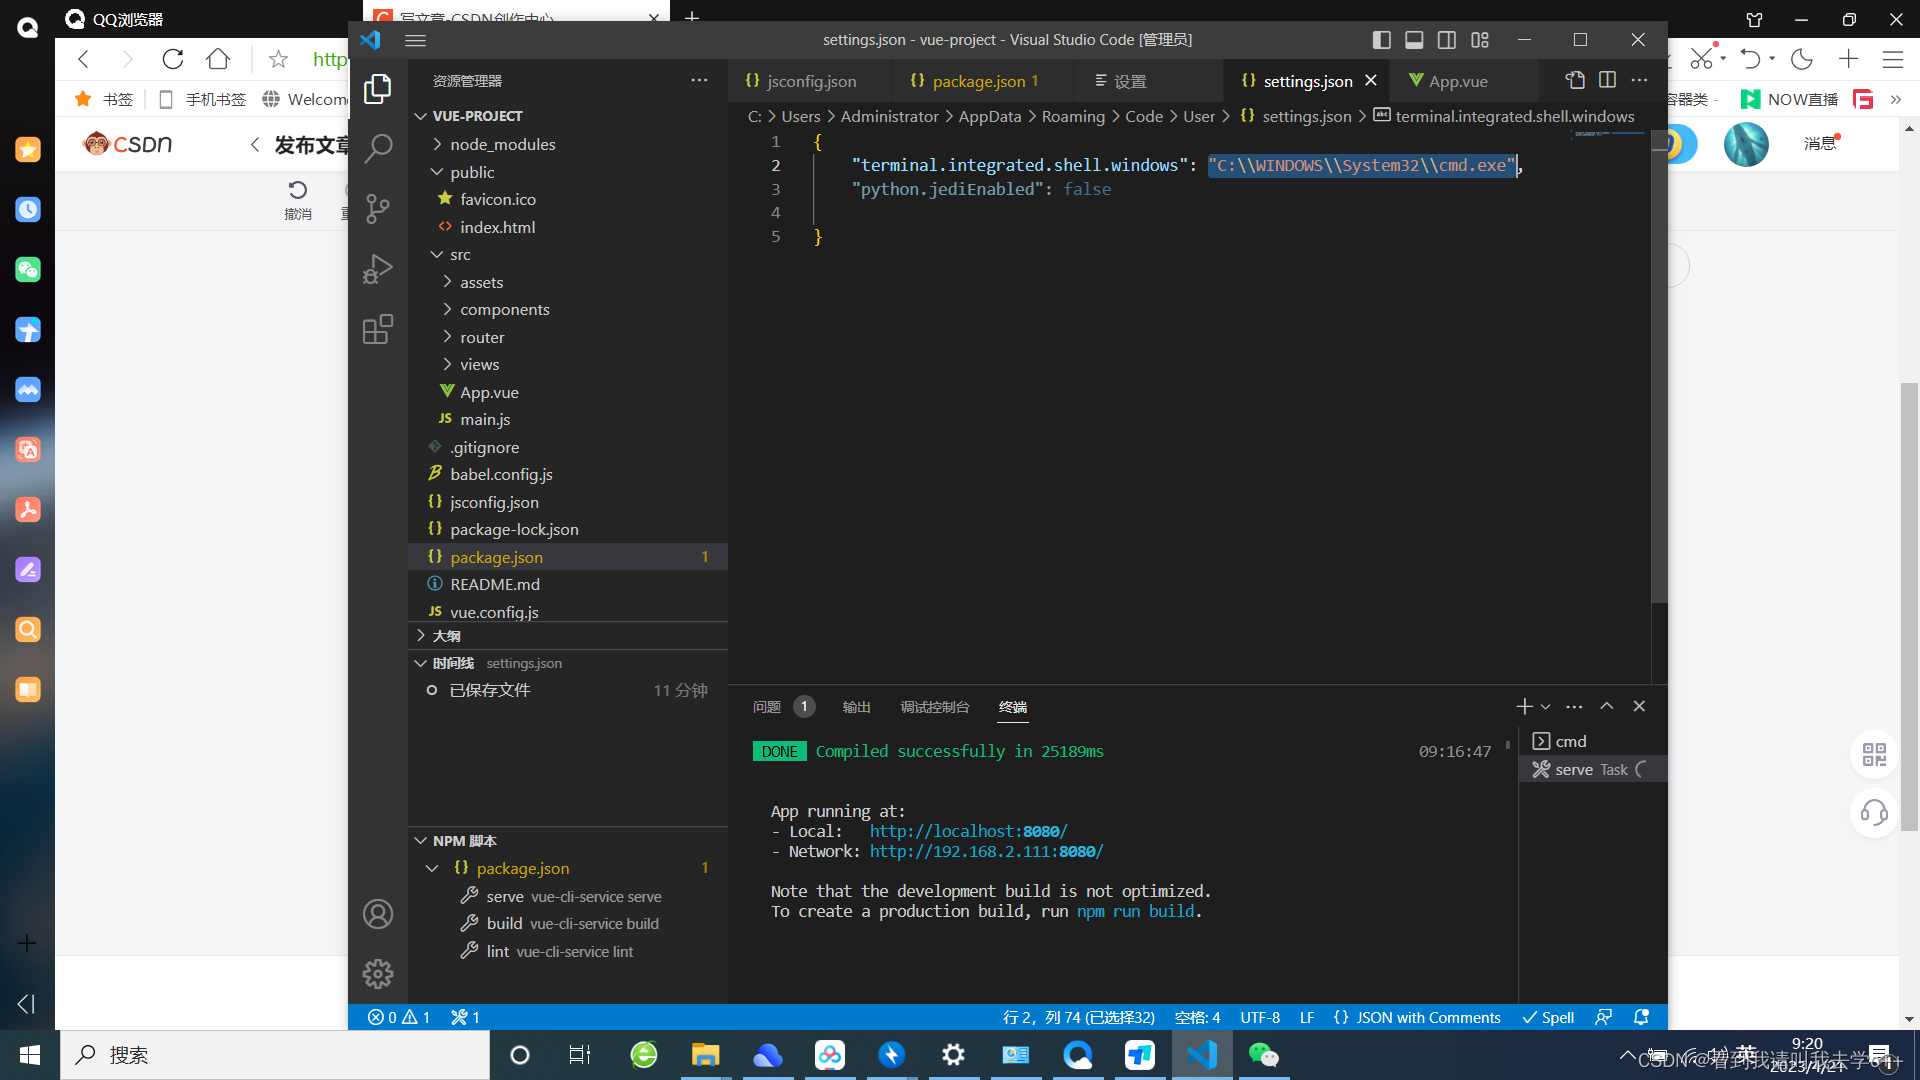Toggle the bottom panel layout button

click(1414, 40)
